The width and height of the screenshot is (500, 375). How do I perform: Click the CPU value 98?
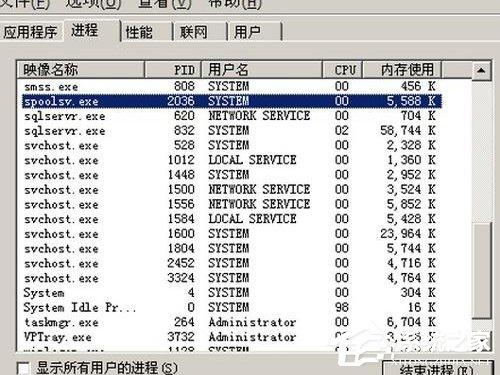click(x=342, y=307)
